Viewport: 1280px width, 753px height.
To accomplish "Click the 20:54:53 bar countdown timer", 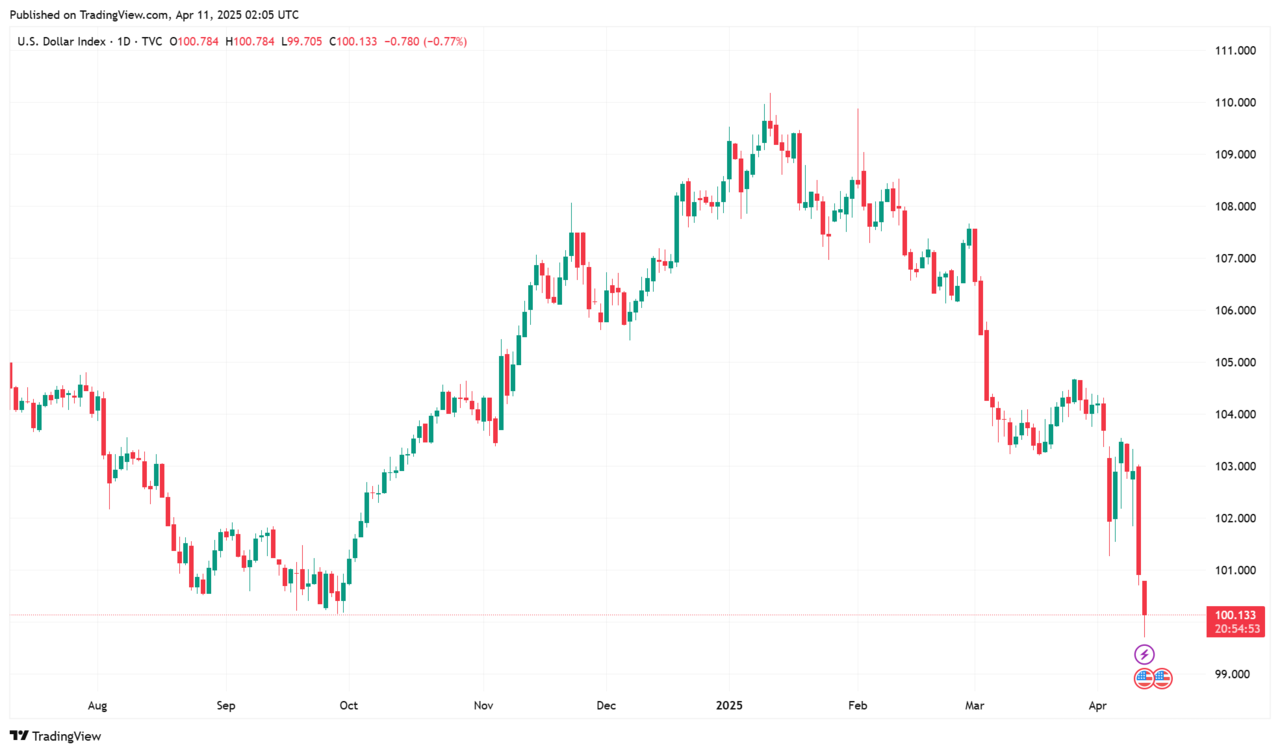I will tap(1237, 629).
